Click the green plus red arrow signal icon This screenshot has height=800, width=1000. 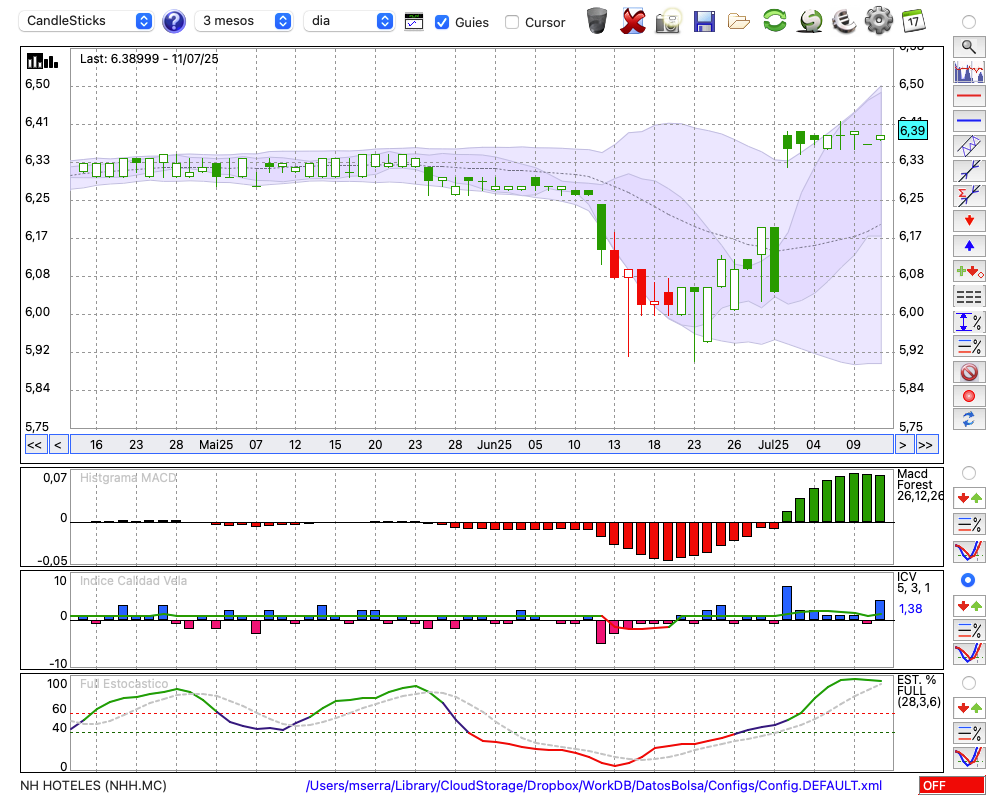point(969,271)
